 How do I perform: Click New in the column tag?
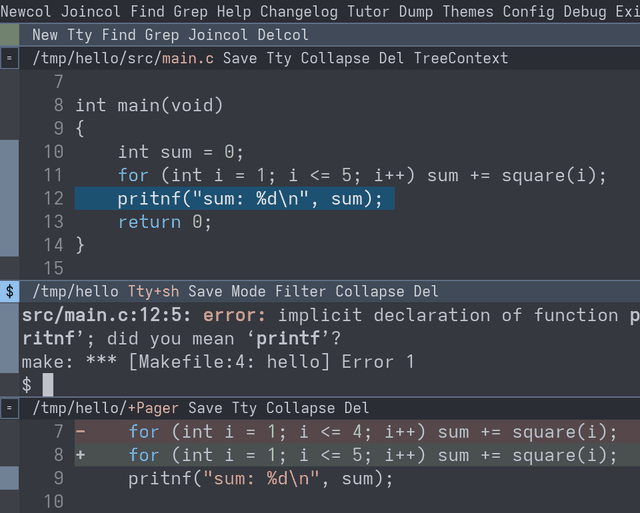[45, 35]
